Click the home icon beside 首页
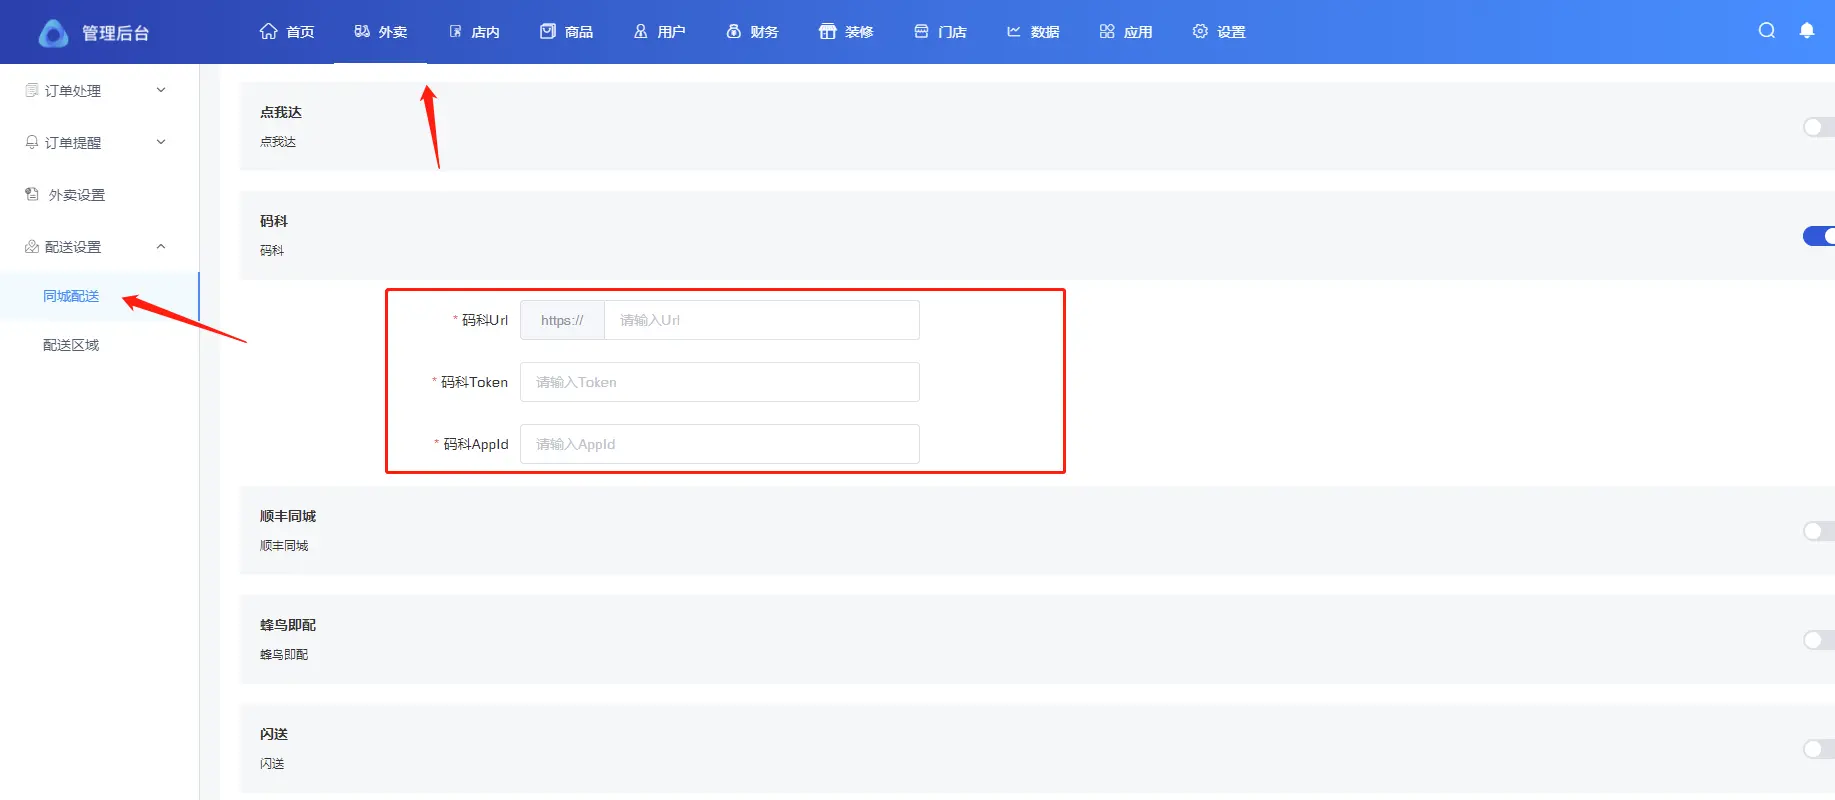 tap(268, 31)
